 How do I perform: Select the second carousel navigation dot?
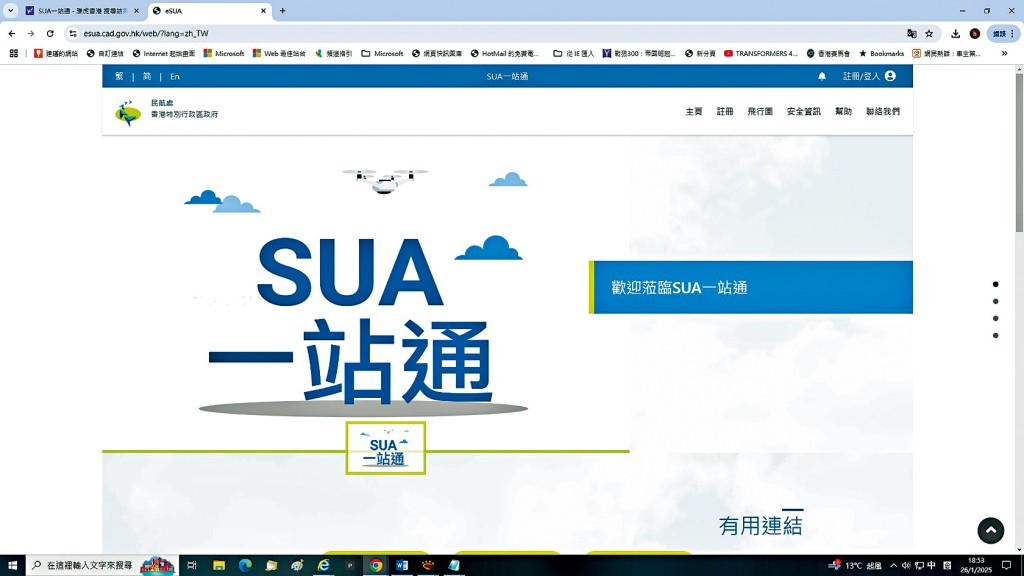tap(996, 300)
